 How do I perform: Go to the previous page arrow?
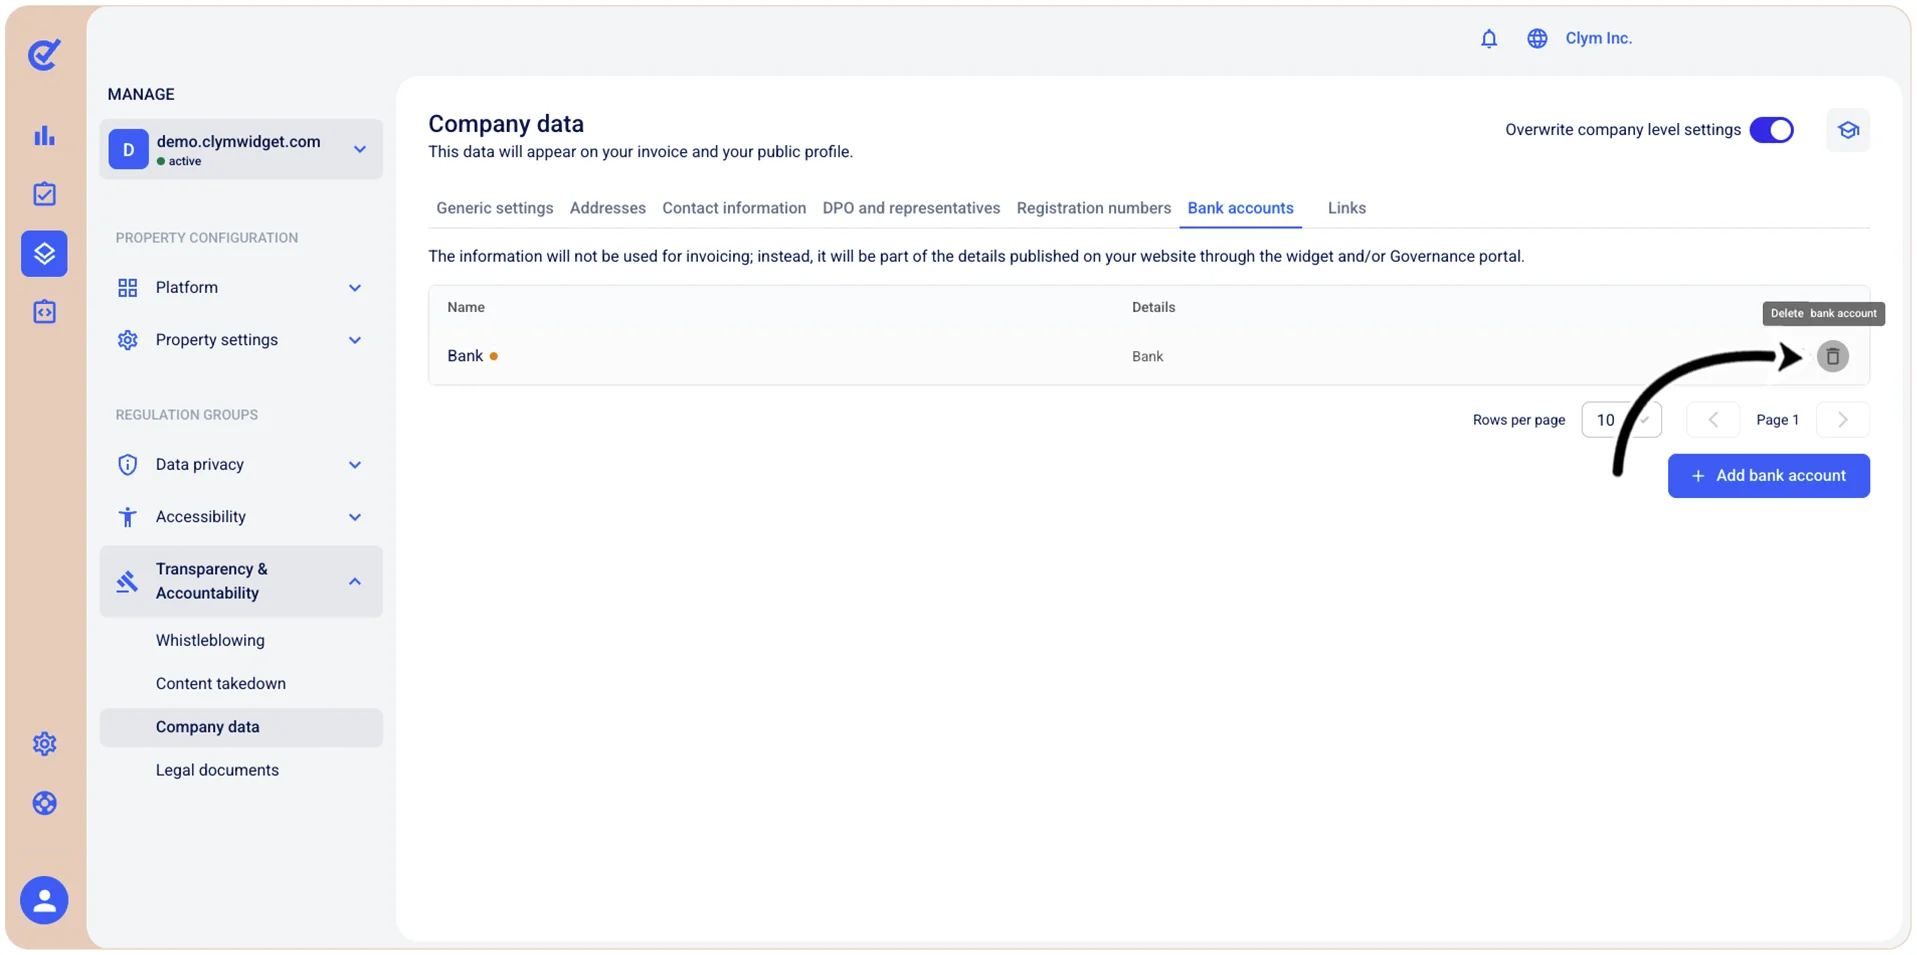[1713, 420]
